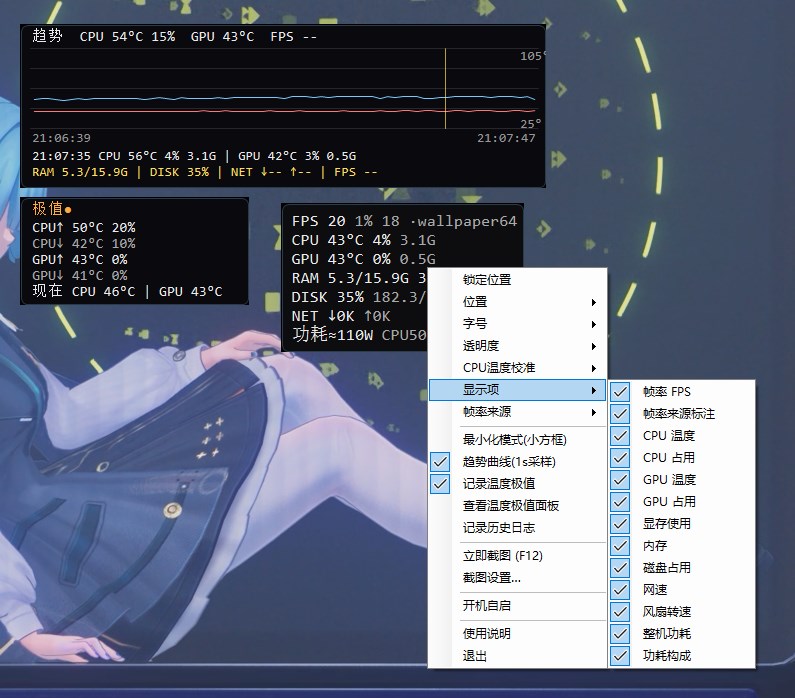Image resolution: width=795 pixels, height=698 pixels.
Task: Uncheck CPU 温度 in the display items
Action: (682, 436)
